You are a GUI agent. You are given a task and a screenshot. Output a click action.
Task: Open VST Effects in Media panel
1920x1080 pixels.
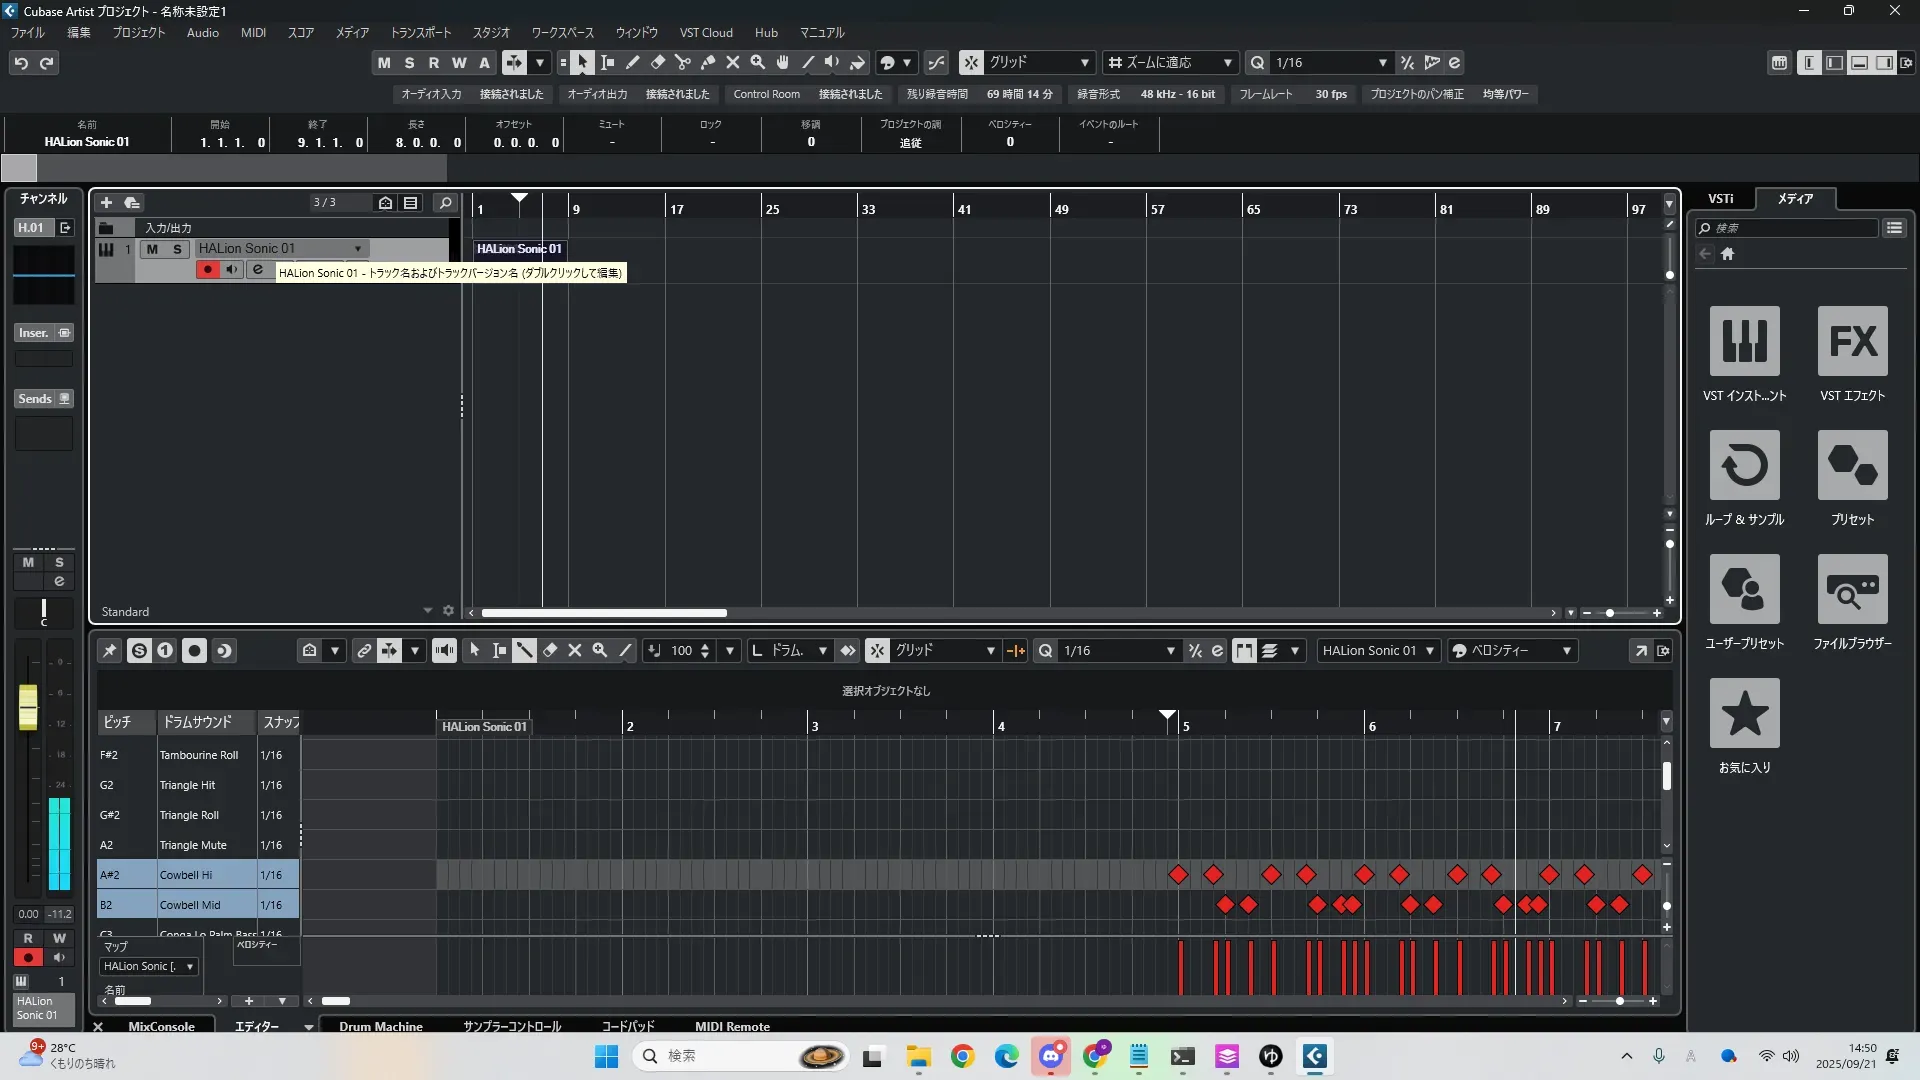[x=1852, y=341]
